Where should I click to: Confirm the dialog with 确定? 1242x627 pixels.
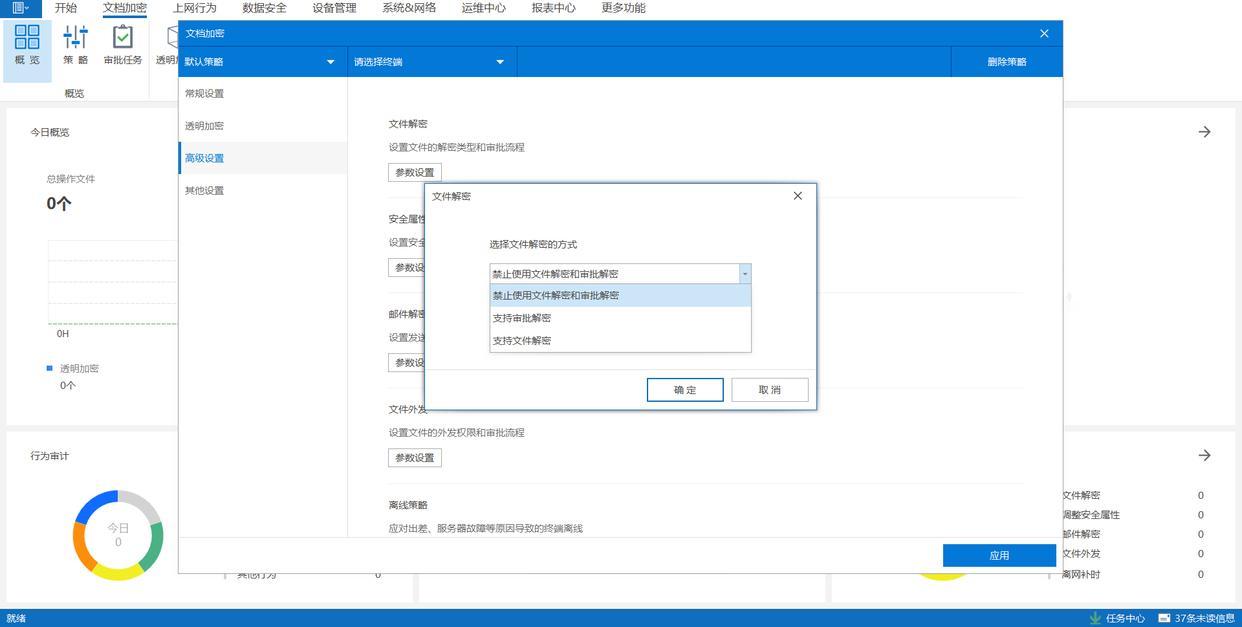tap(685, 390)
